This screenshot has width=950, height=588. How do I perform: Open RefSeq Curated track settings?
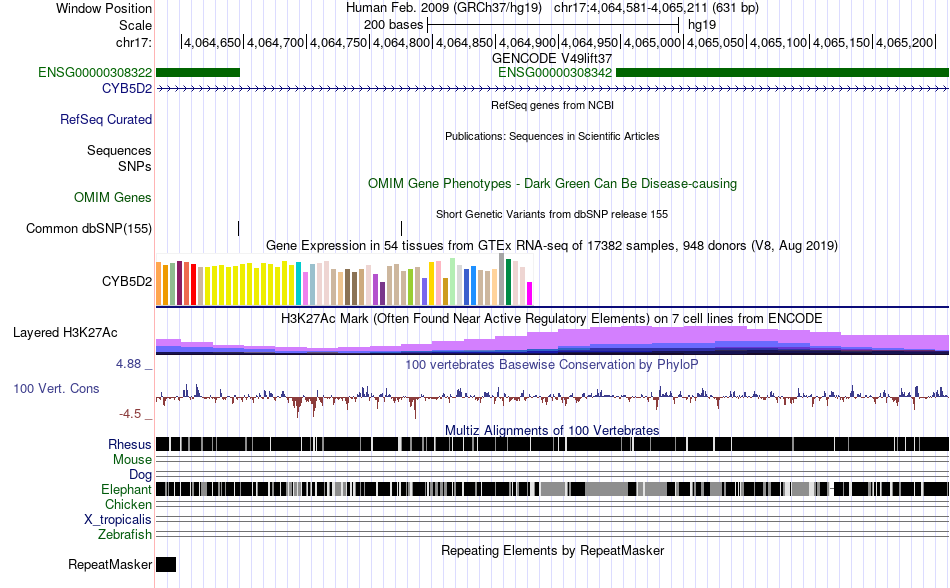click(x=106, y=119)
